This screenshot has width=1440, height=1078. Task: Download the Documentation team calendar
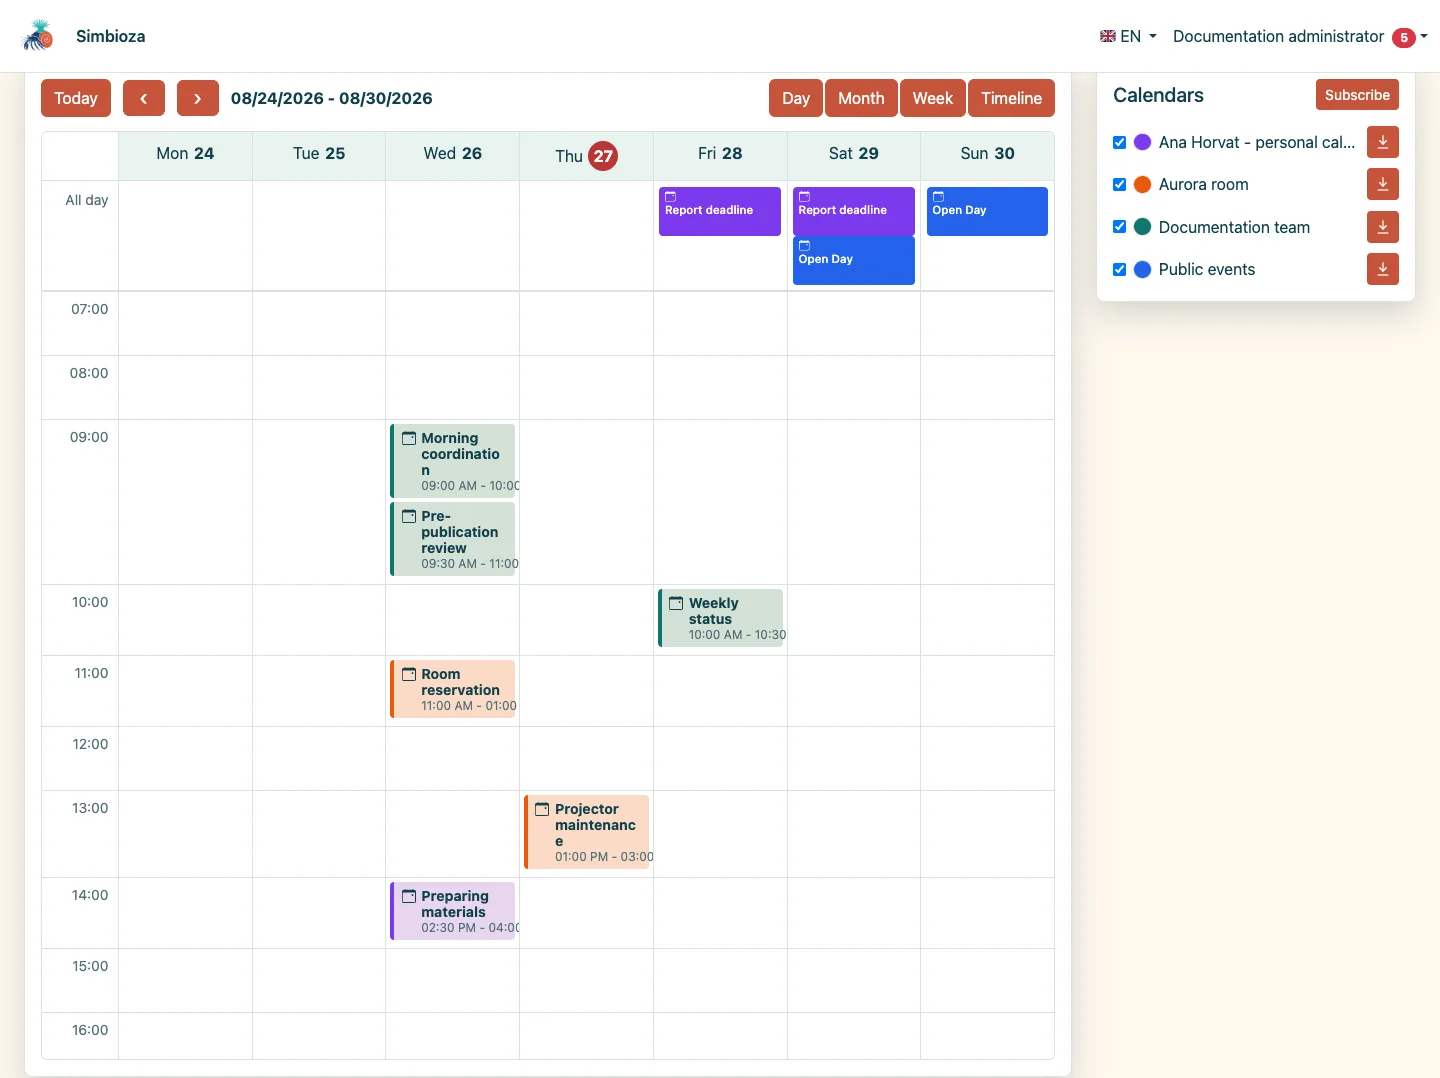1383,227
